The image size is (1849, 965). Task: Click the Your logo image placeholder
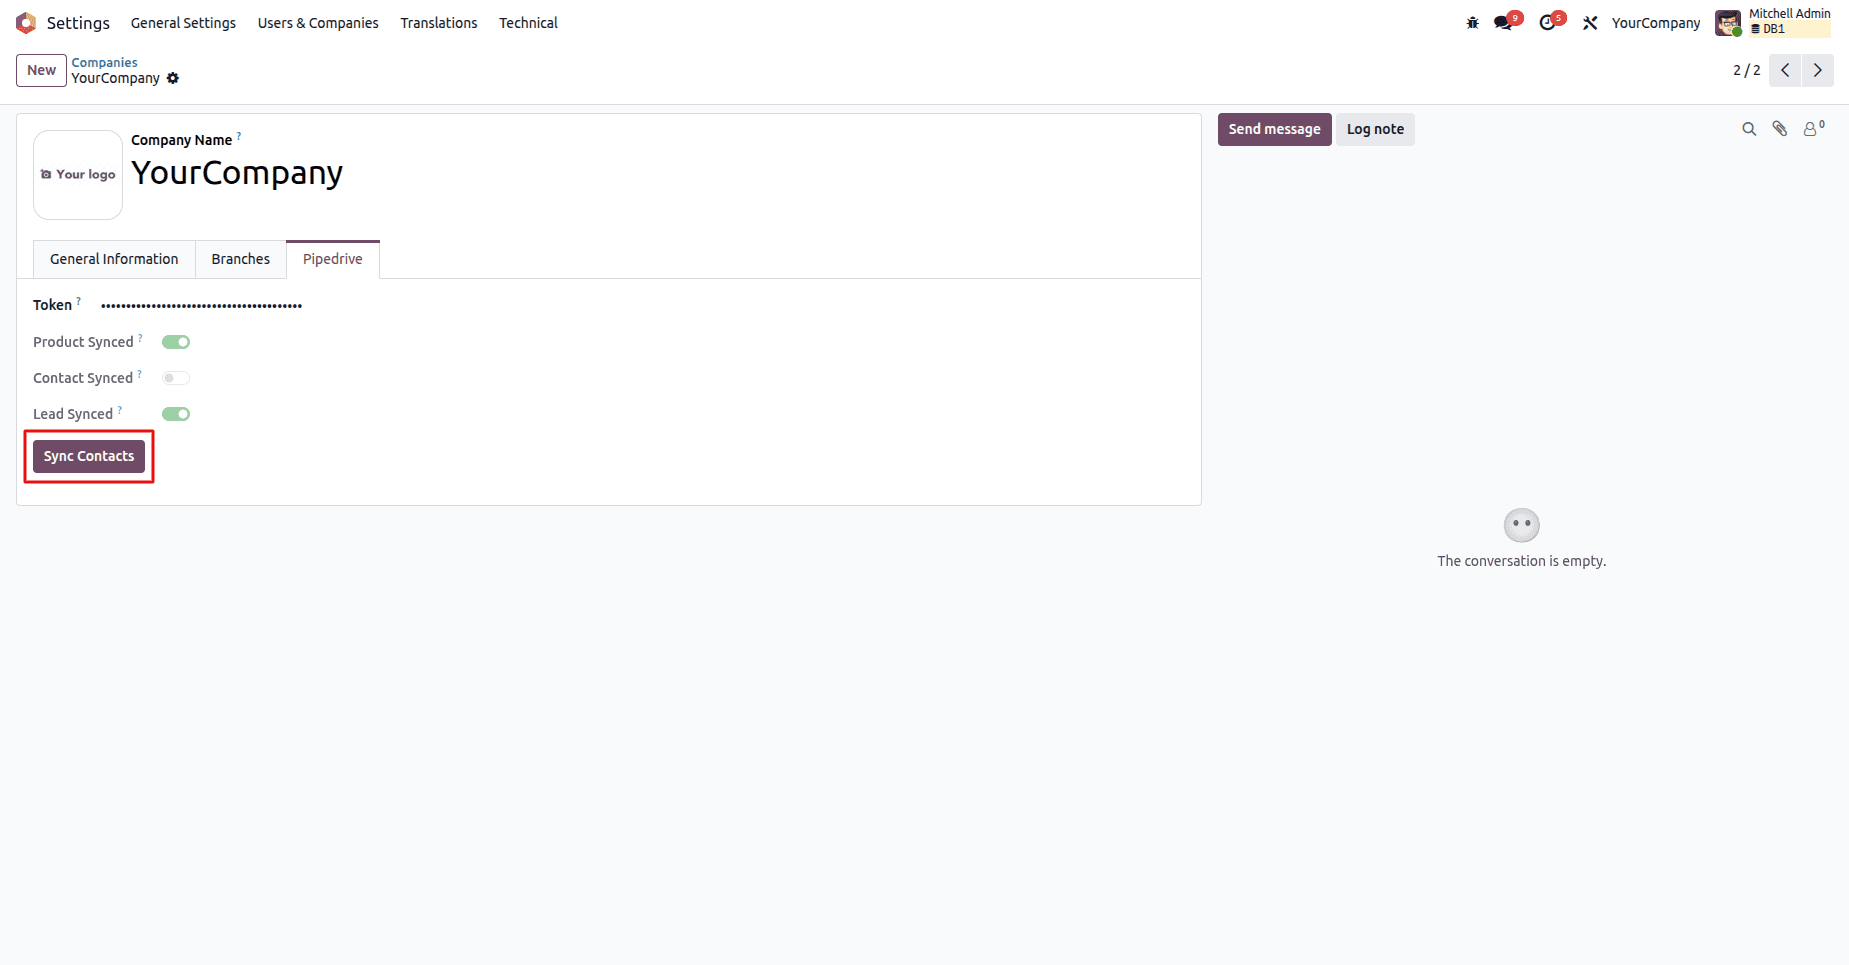tap(78, 175)
